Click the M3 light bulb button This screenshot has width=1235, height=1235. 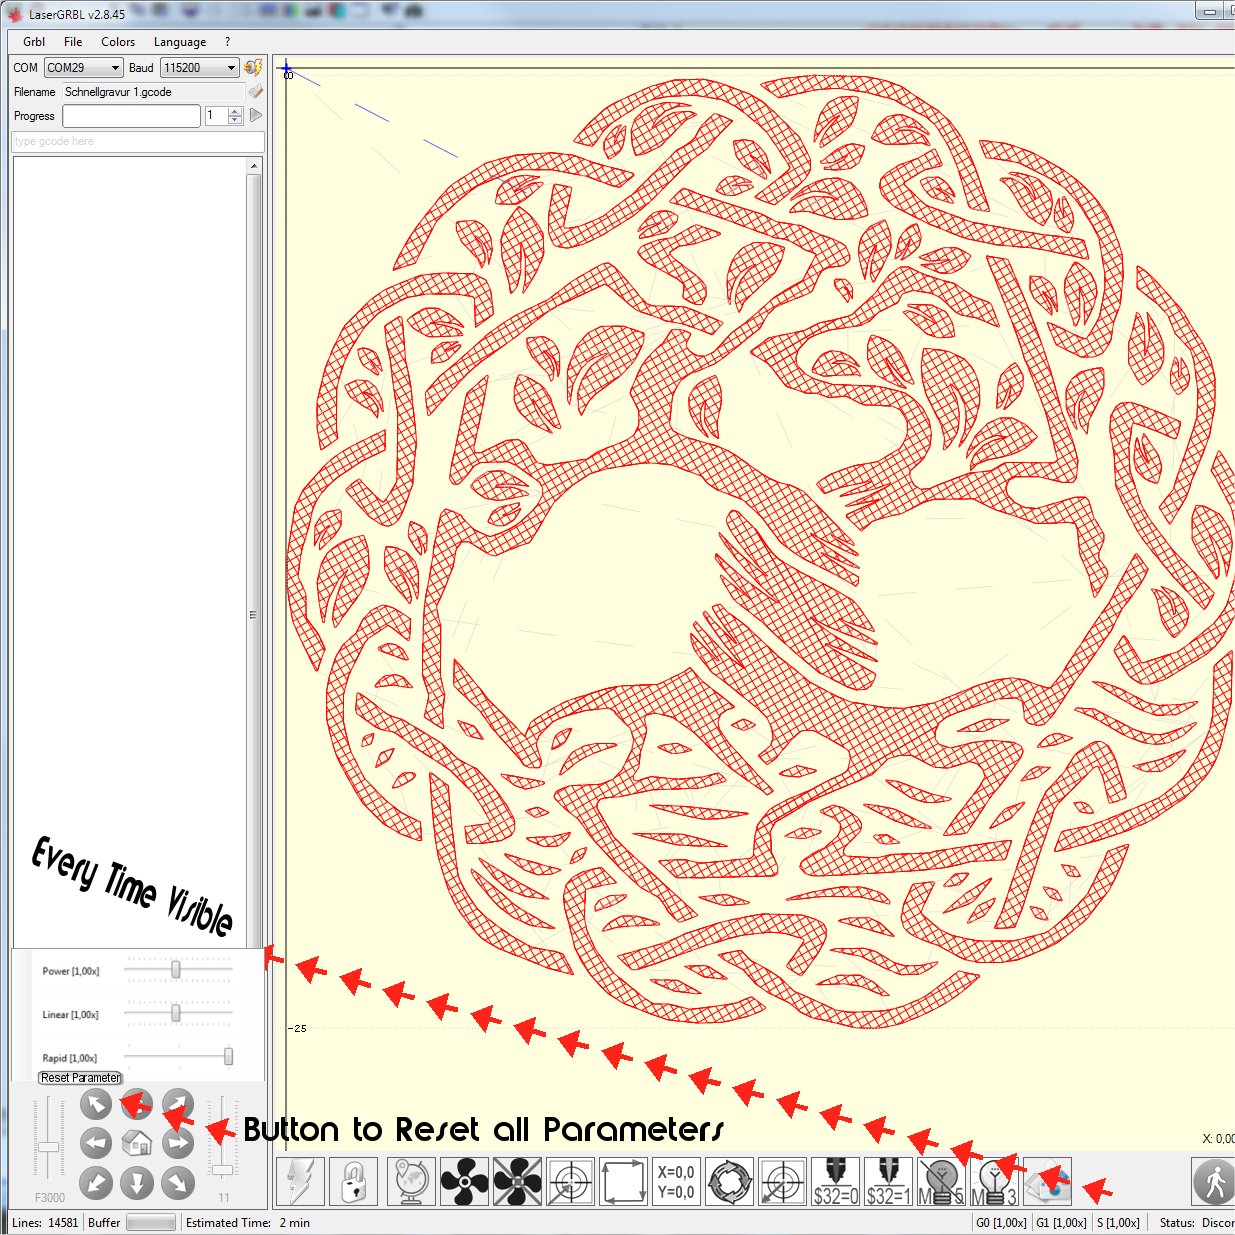click(x=994, y=1181)
